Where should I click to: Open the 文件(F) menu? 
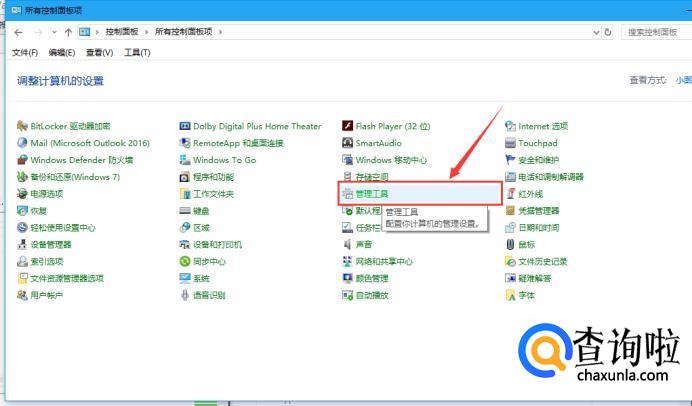(25, 53)
